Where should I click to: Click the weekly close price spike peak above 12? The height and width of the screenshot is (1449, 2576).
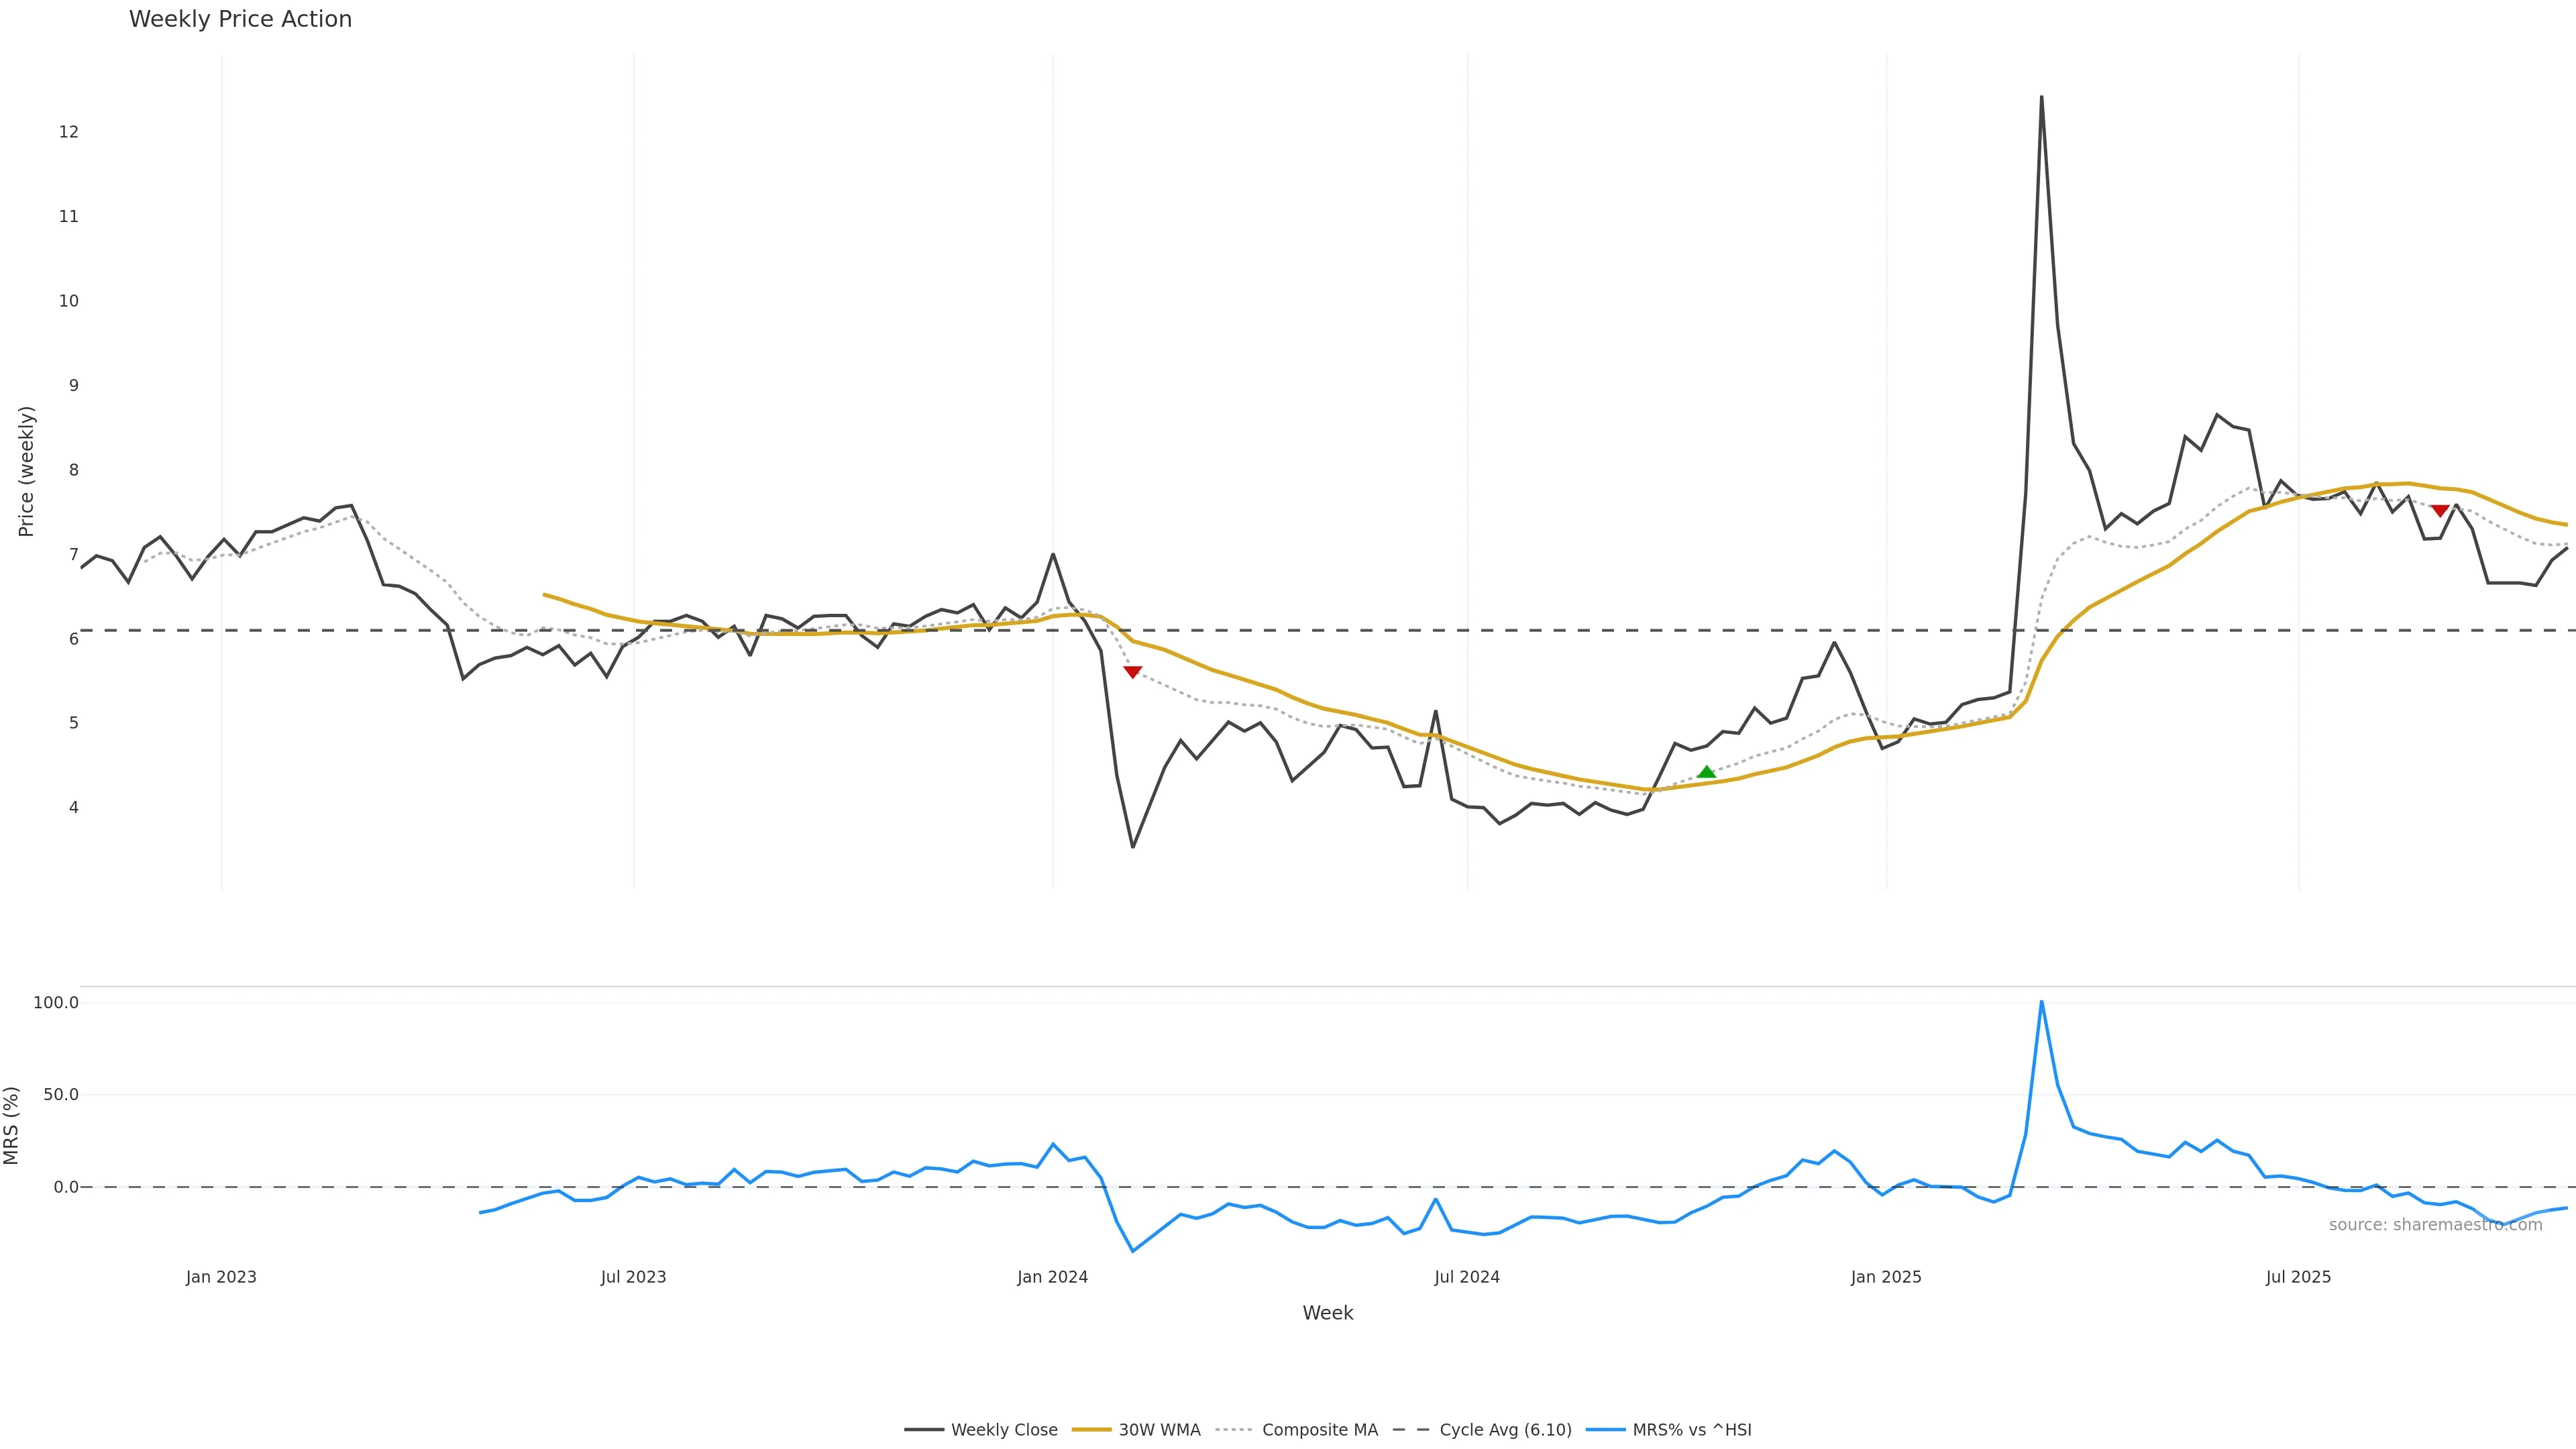click(x=2041, y=97)
